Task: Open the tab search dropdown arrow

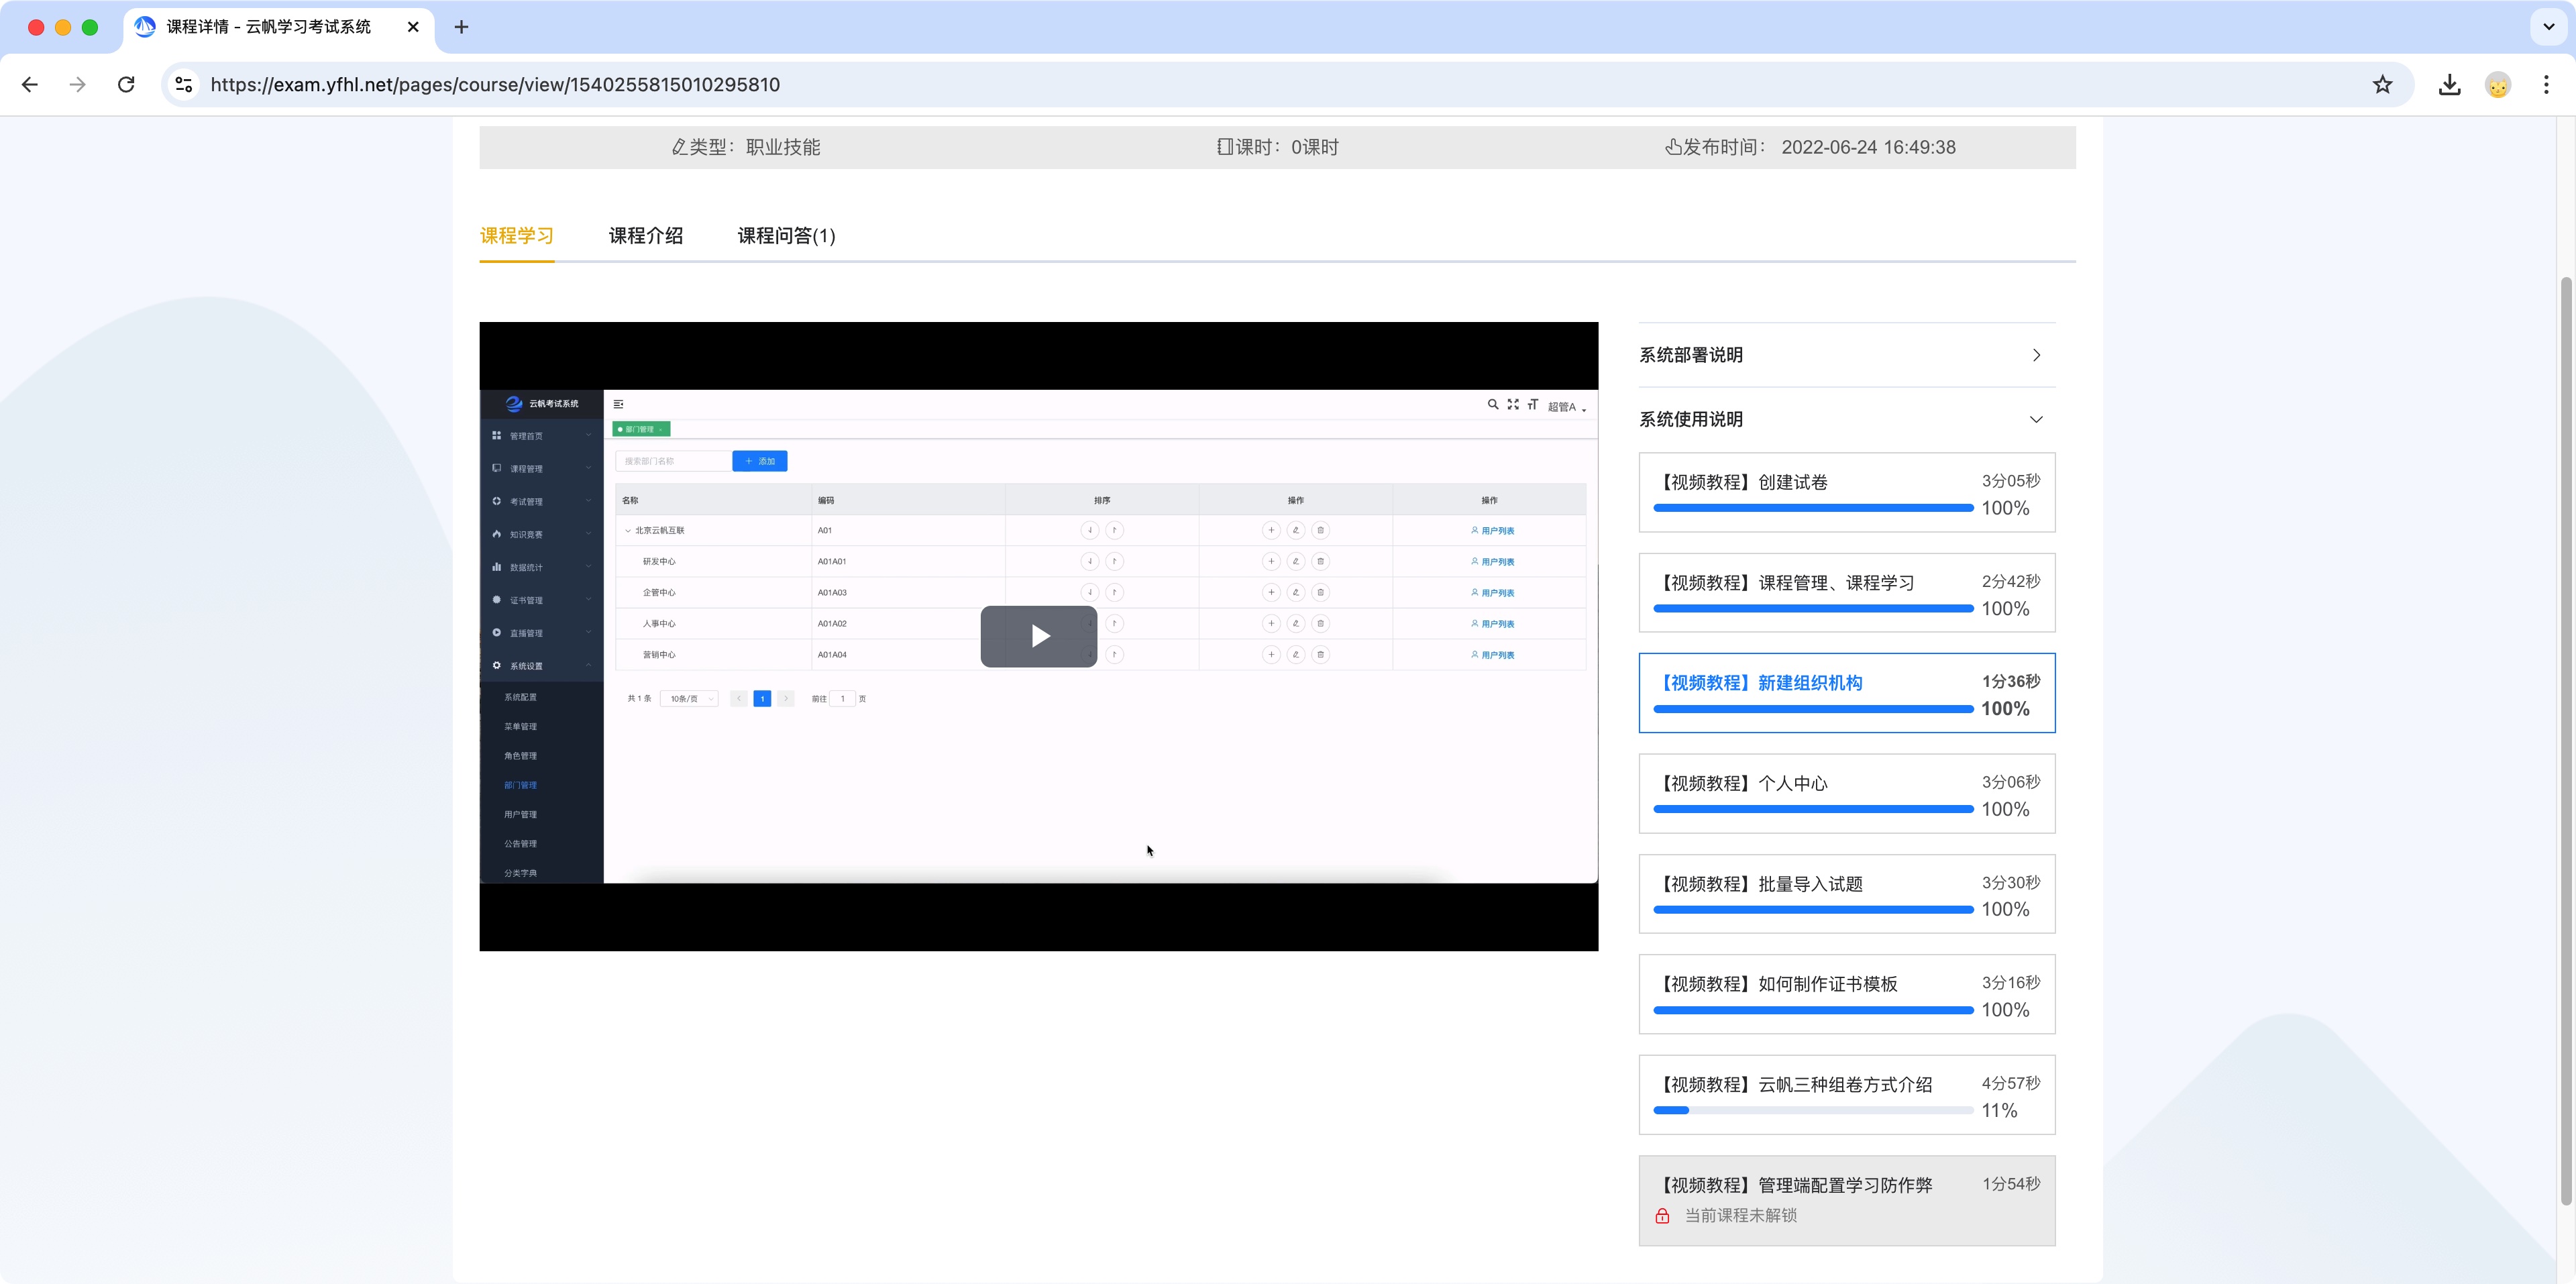Action: click(x=2548, y=27)
